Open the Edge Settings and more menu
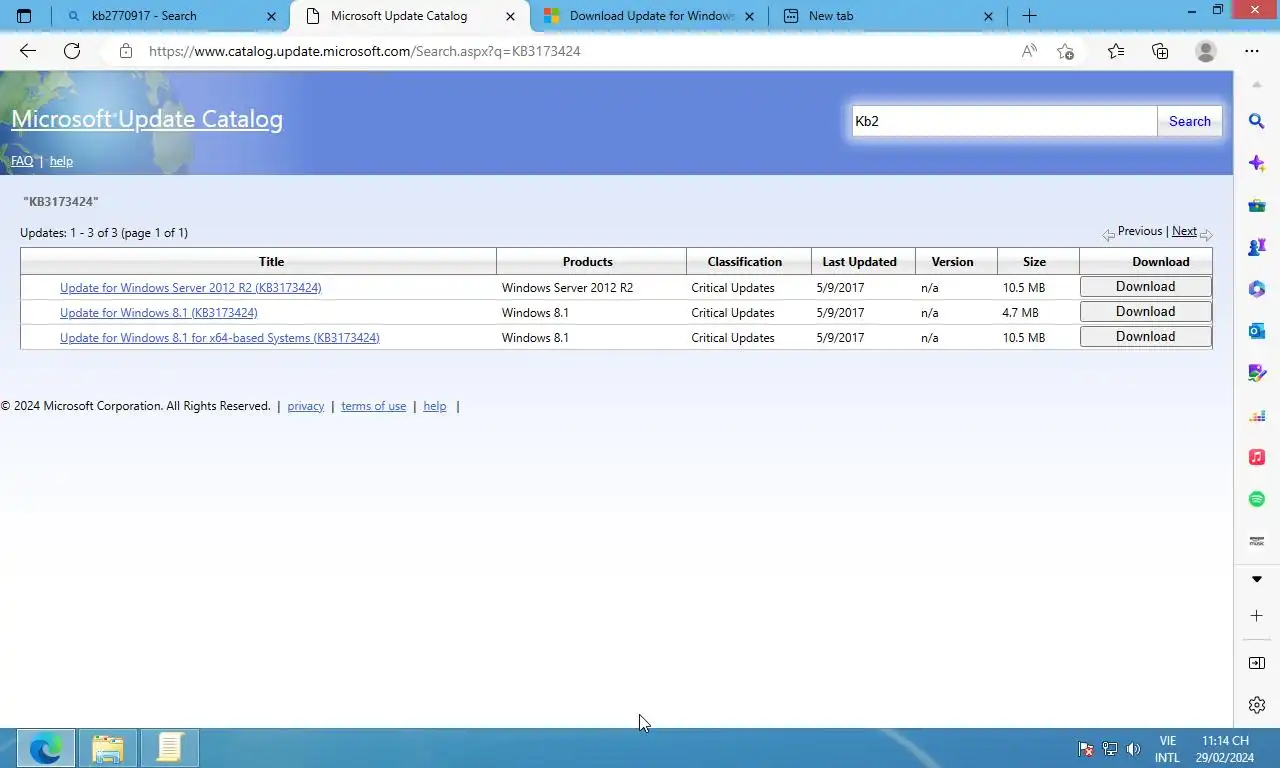The width and height of the screenshot is (1280, 768). 1252,51
